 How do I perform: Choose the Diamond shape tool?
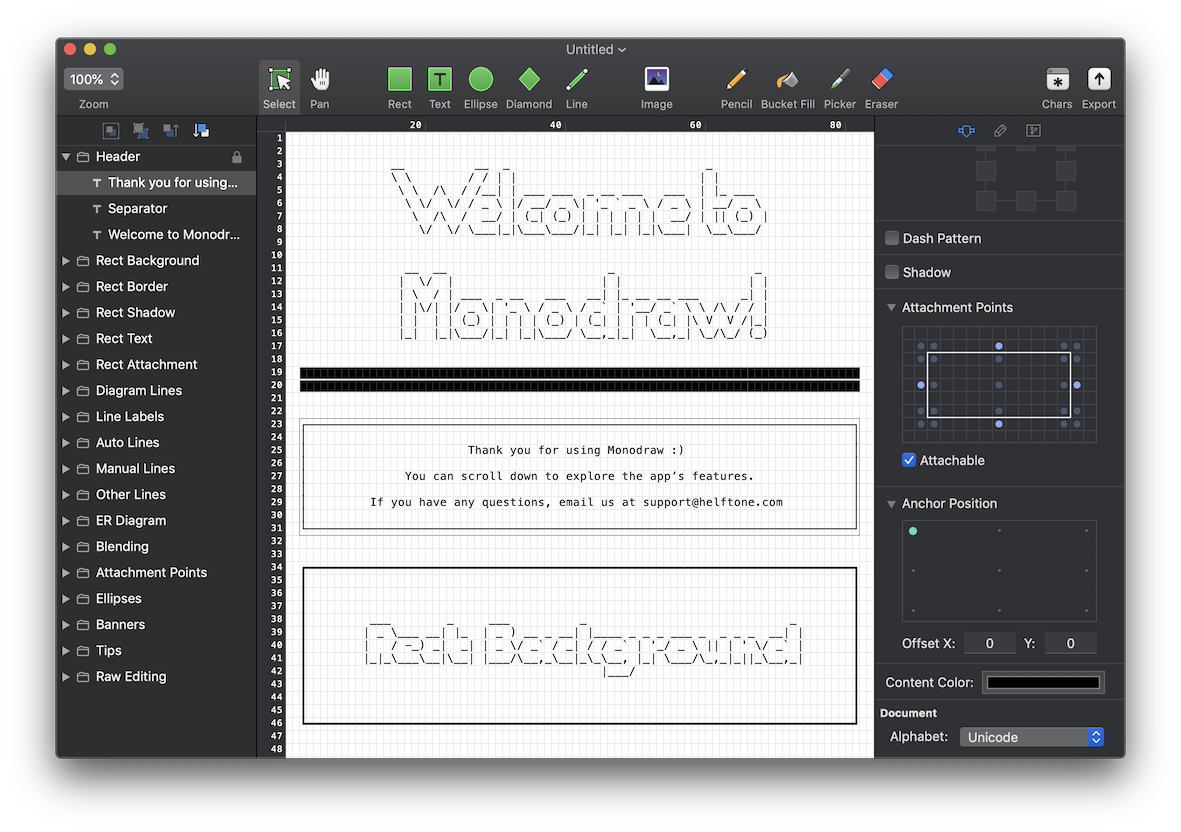coord(529,87)
